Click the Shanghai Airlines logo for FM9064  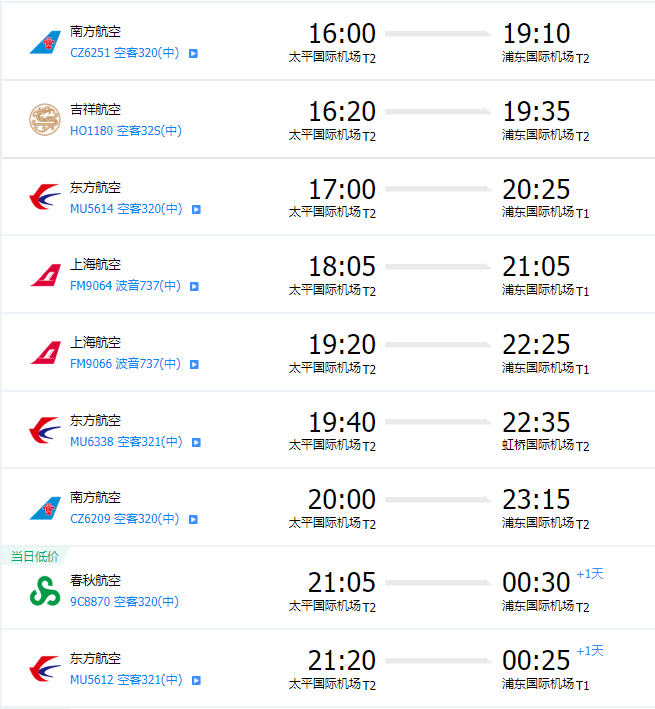(x=44, y=275)
